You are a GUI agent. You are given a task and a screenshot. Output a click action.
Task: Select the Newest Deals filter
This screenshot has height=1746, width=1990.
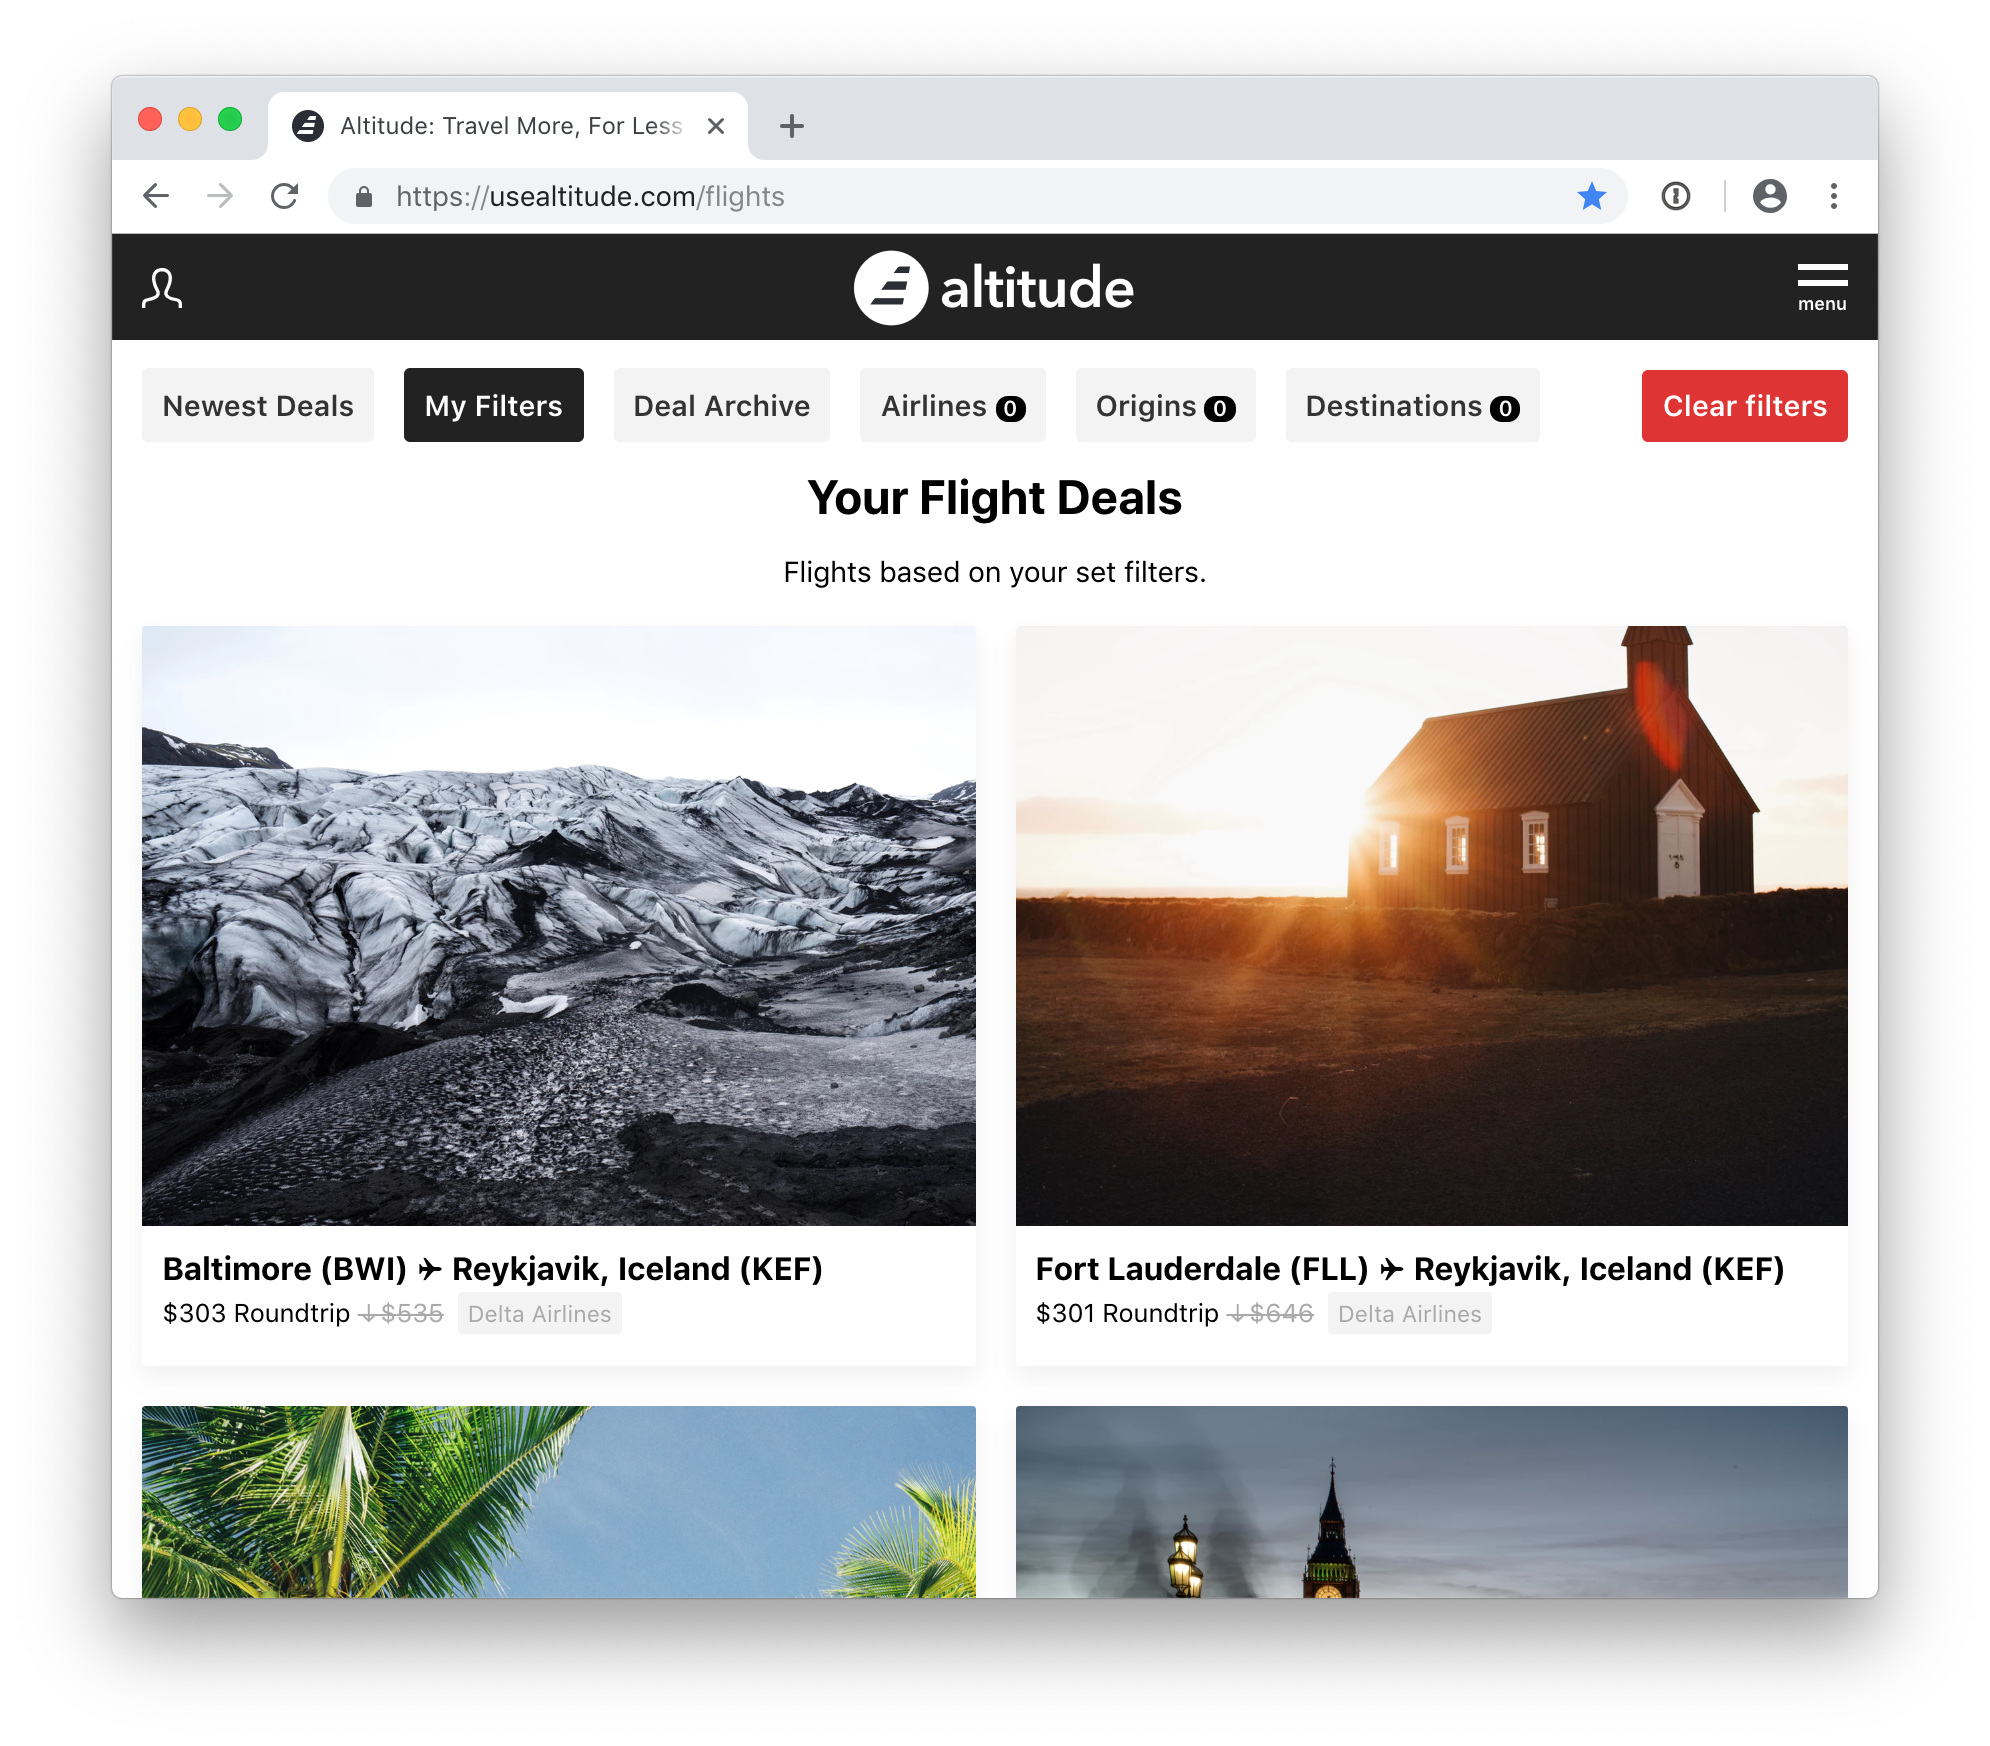(x=257, y=405)
